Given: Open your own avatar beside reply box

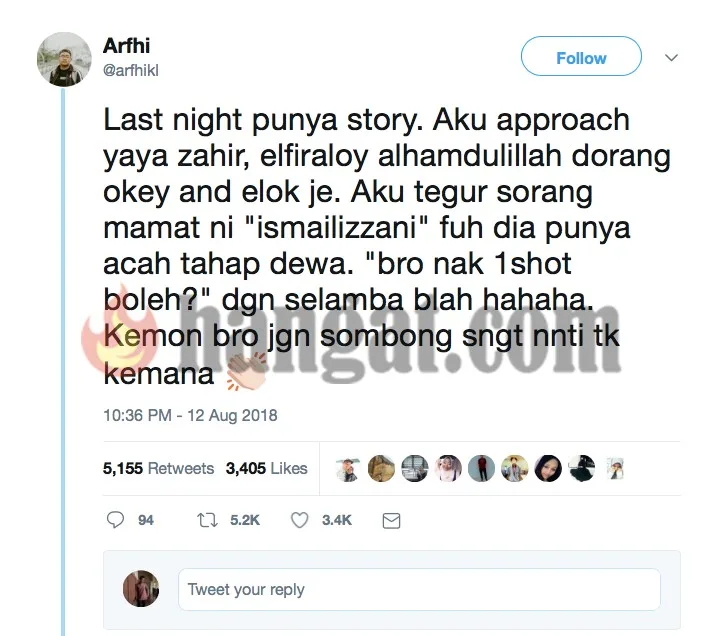Looking at the screenshot, I should [141, 589].
